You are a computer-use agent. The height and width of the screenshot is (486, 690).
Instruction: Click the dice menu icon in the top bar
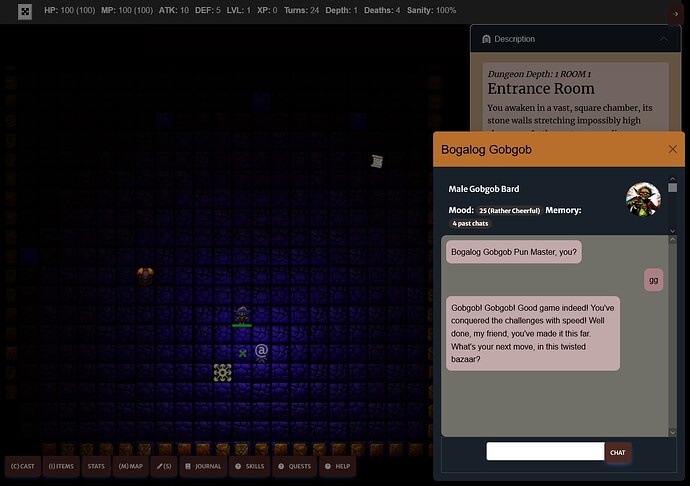tap(25, 12)
